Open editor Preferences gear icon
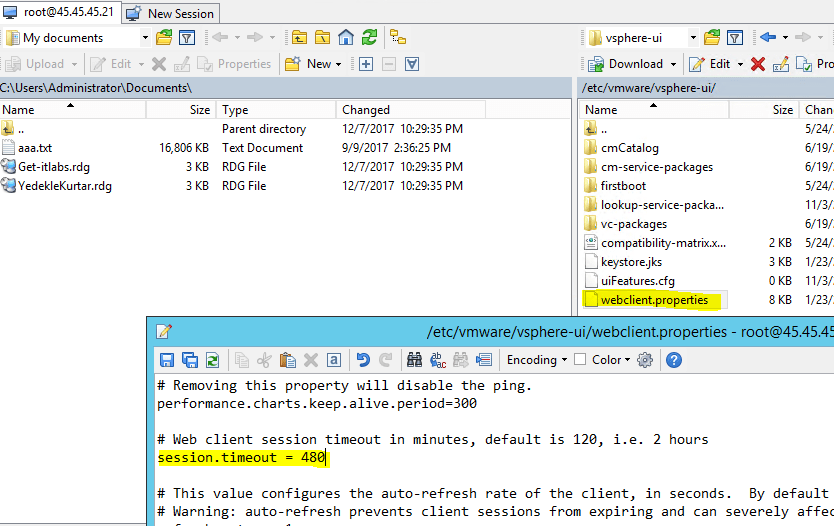The image size is (834, 526). pos(645,360)
